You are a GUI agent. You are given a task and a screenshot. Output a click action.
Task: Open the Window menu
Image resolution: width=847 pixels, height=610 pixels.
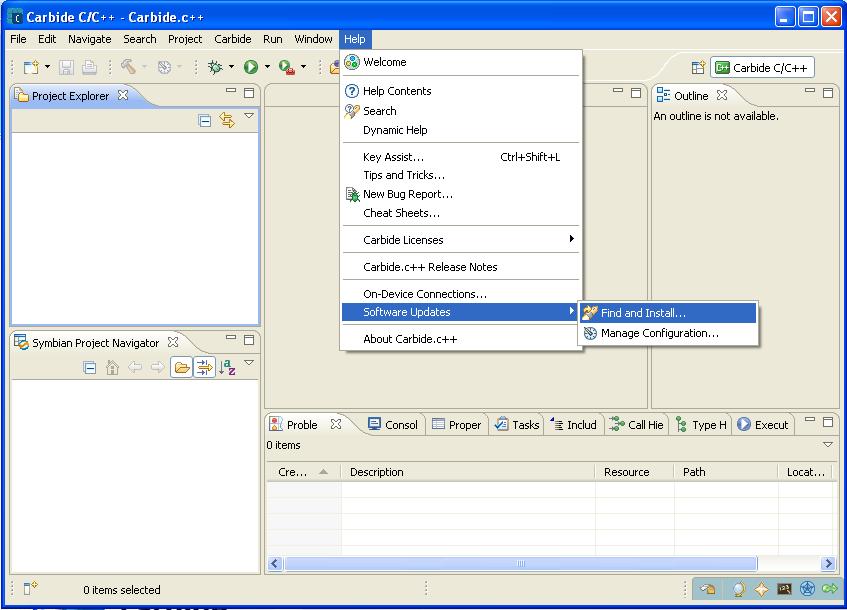pos(313,39)
